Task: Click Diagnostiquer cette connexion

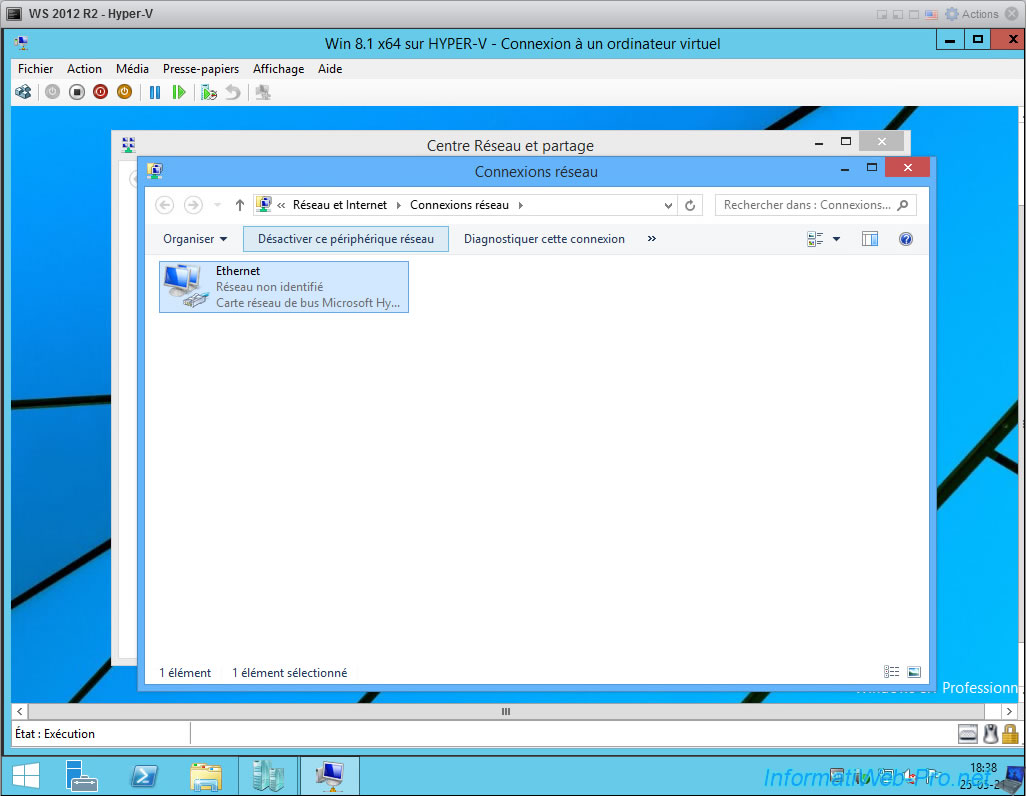Action: [544, 239]
